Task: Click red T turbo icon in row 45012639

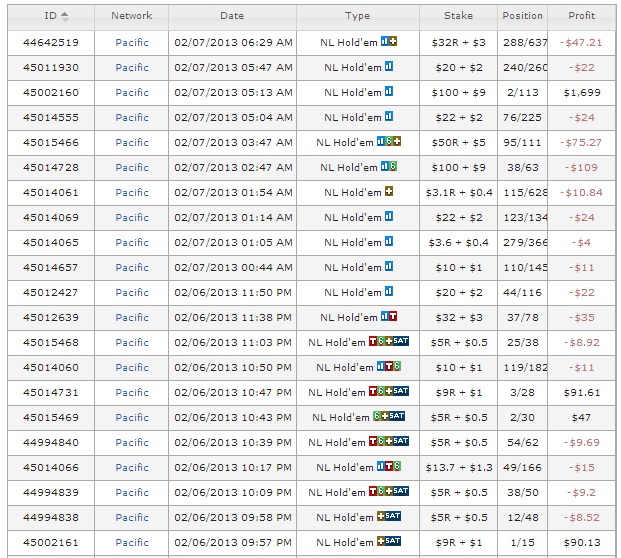Action: tap(393, 317)
